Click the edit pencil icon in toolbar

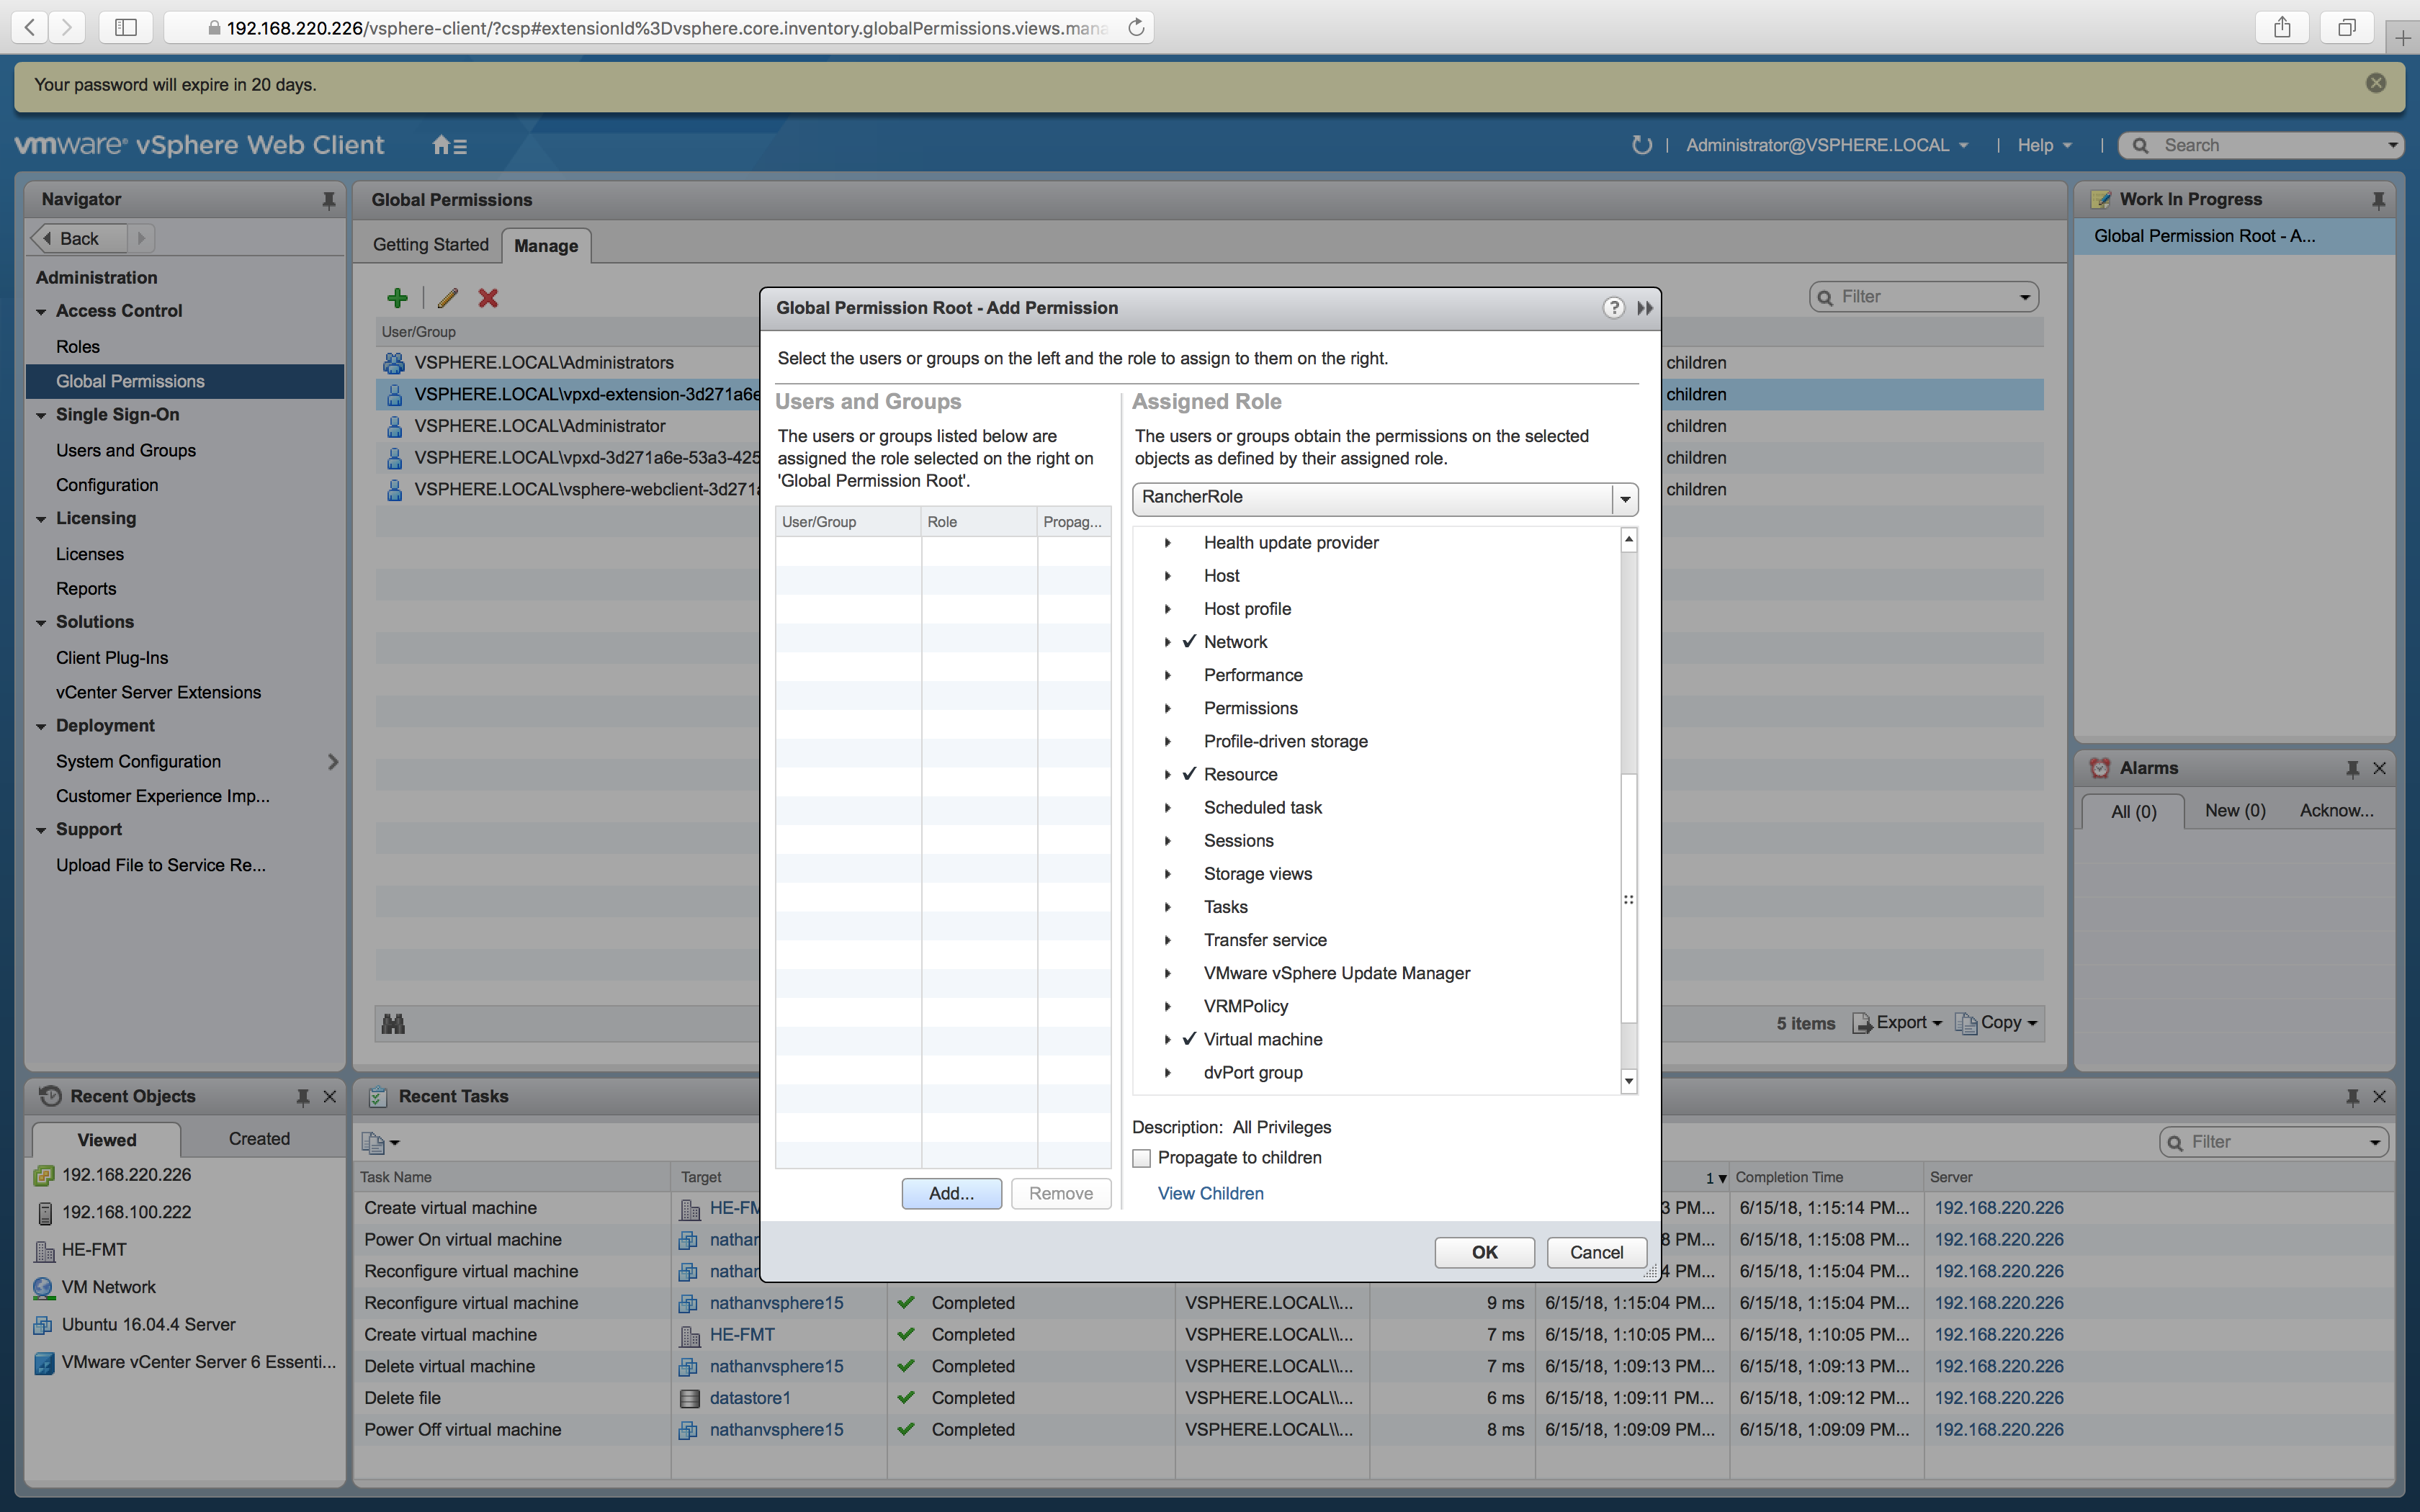[444, 298]
